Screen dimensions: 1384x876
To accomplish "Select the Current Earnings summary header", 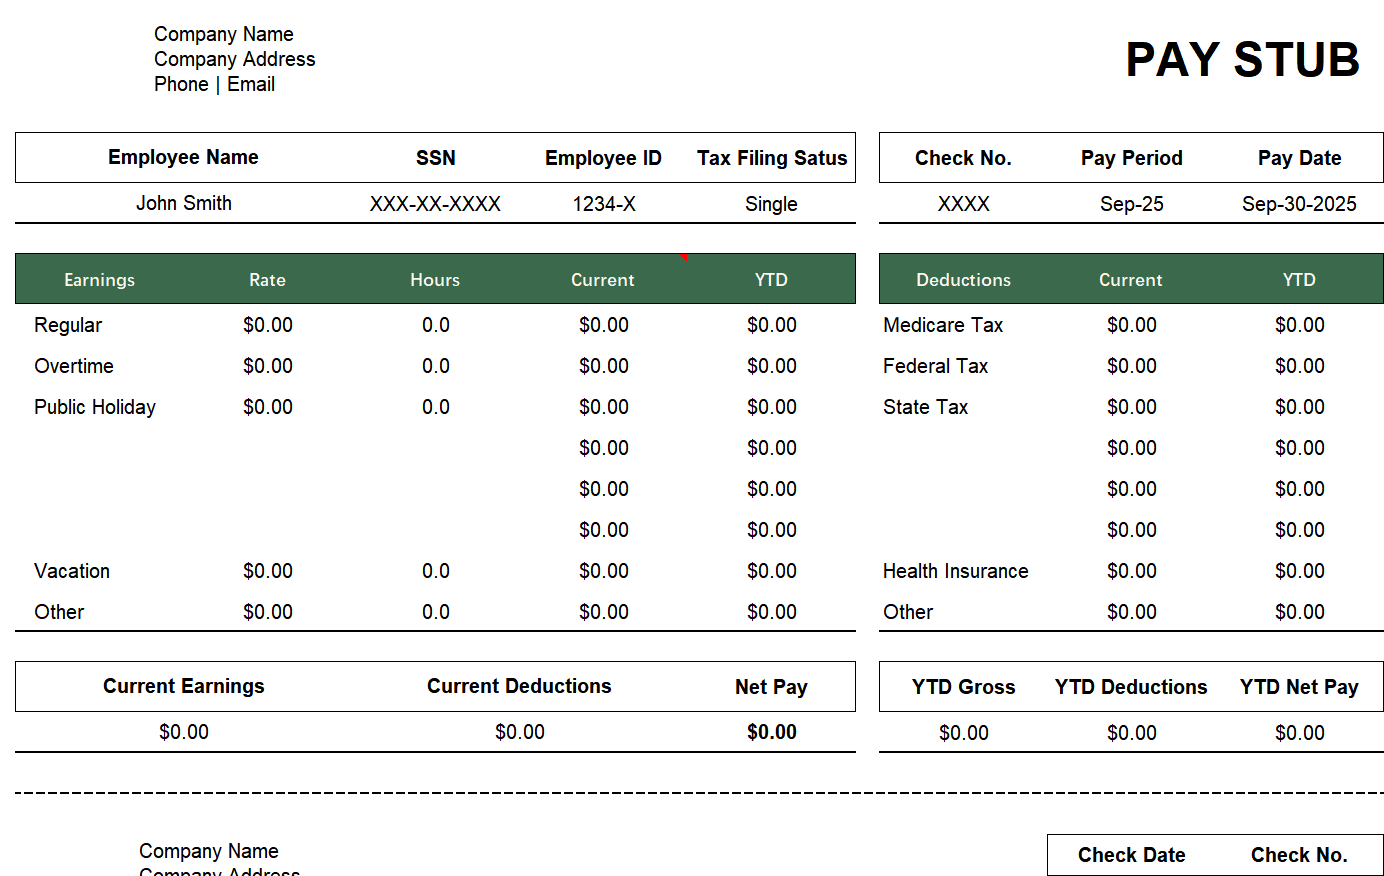I will click(x=184, y=686).
